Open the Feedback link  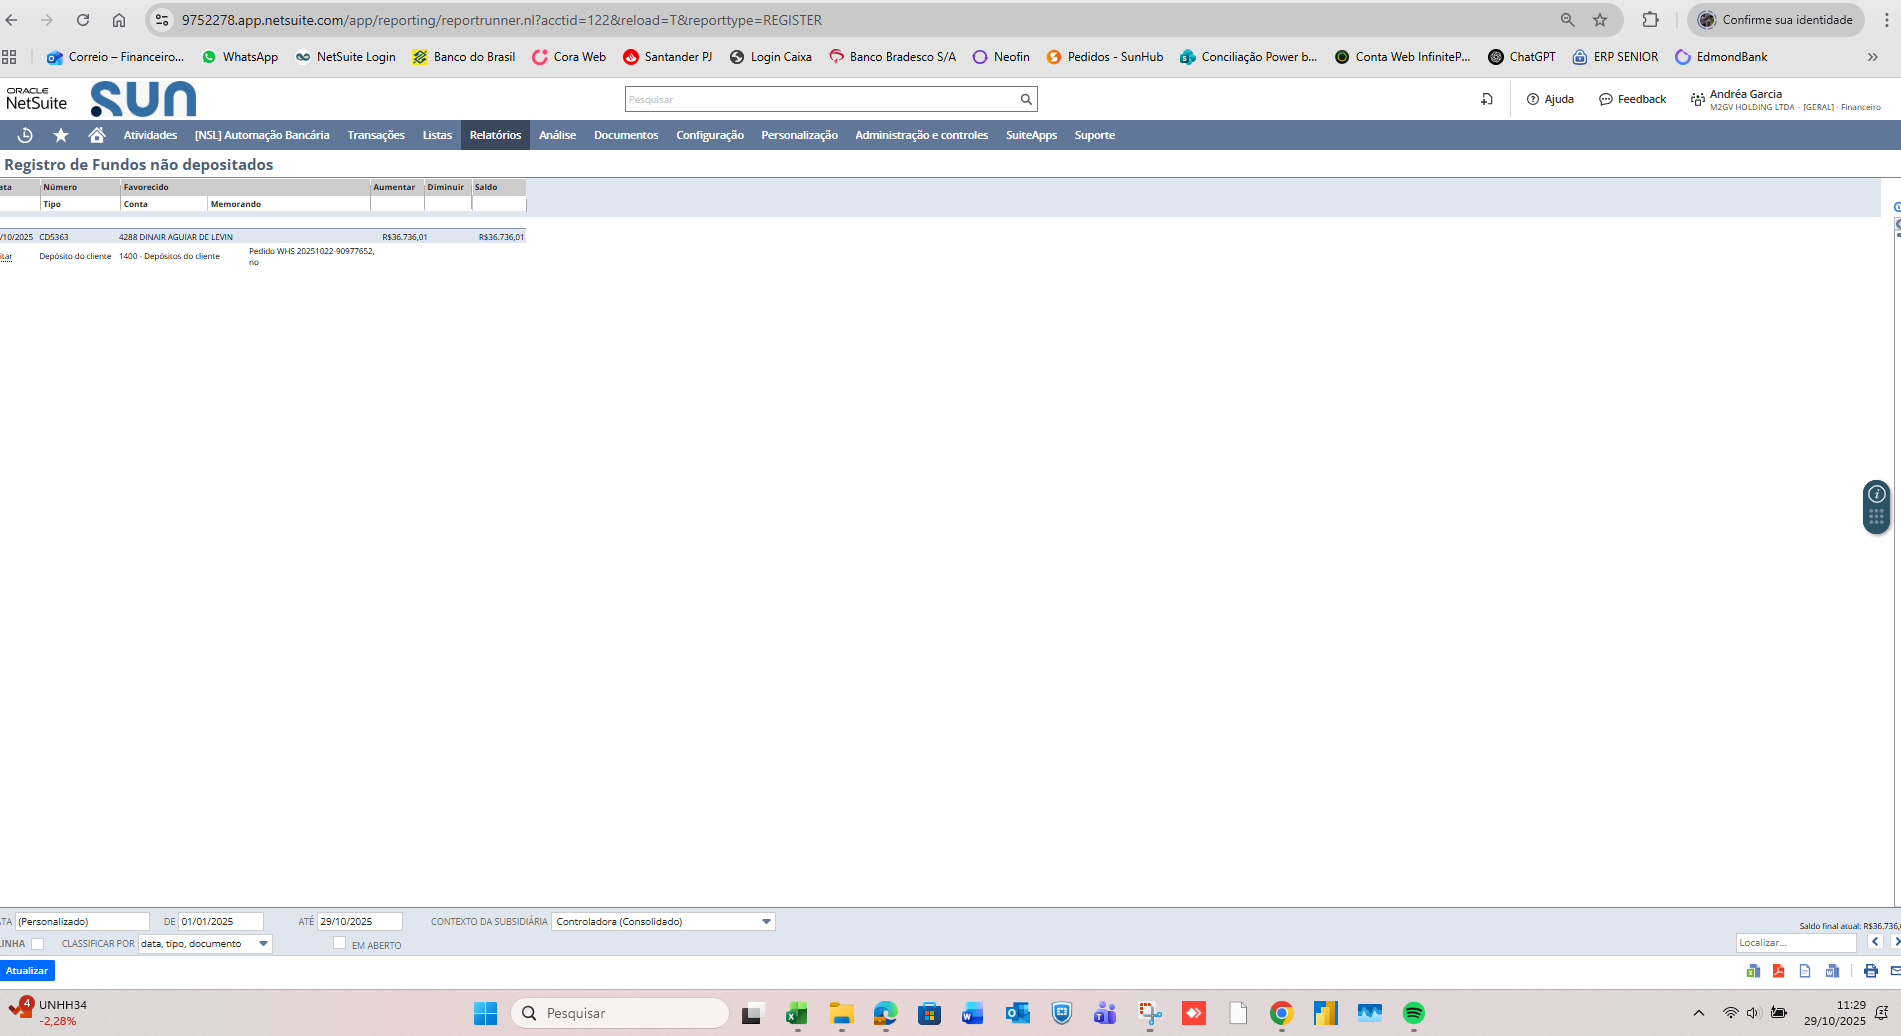tap(1632, 99)
